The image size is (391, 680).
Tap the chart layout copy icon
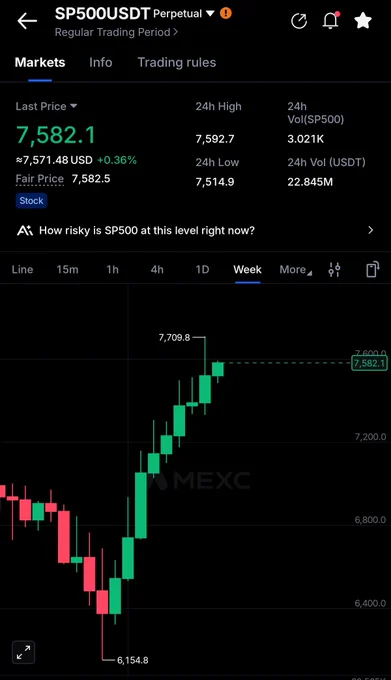[x=372, y=269]
